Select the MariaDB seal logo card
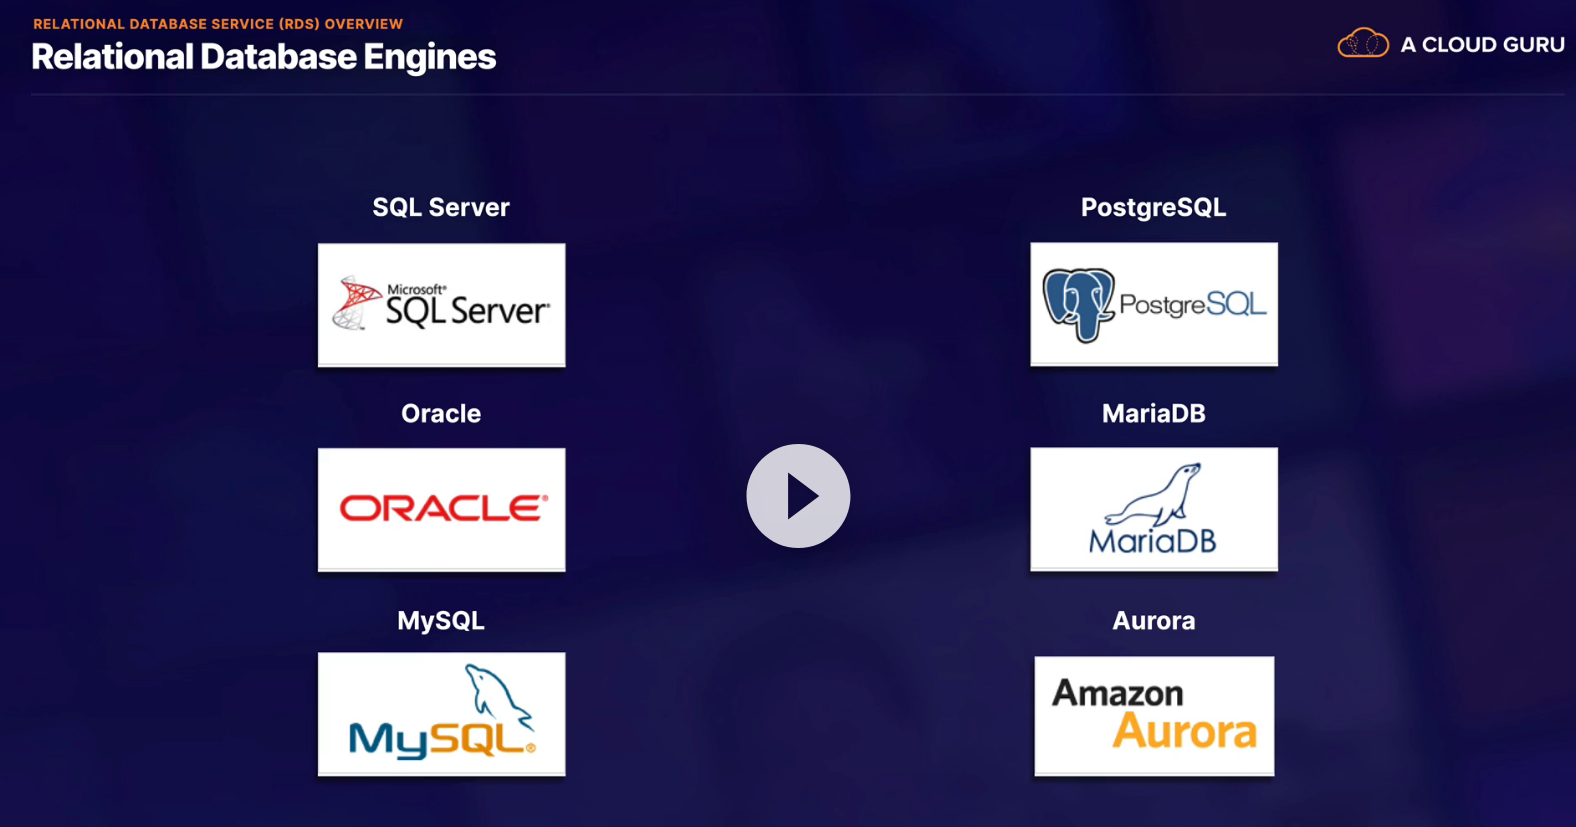This screenshot has width=1576, height=827. click(x=1154, y=509)
